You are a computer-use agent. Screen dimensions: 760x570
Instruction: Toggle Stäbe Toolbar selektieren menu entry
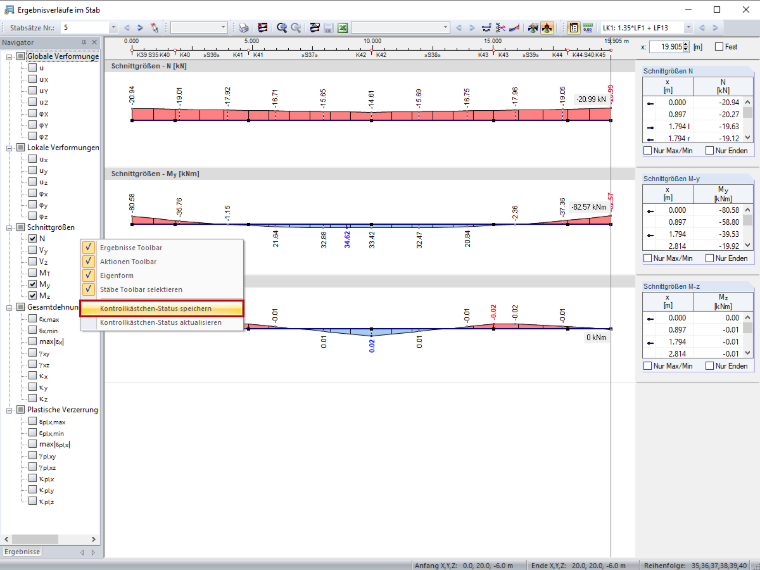(162, 289)
